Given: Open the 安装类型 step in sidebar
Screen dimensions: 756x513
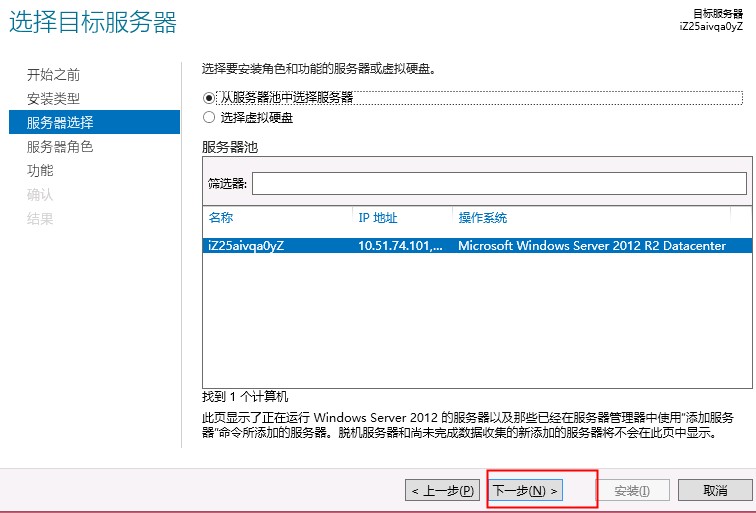Looking at the screenshot, I should point(53,99).
